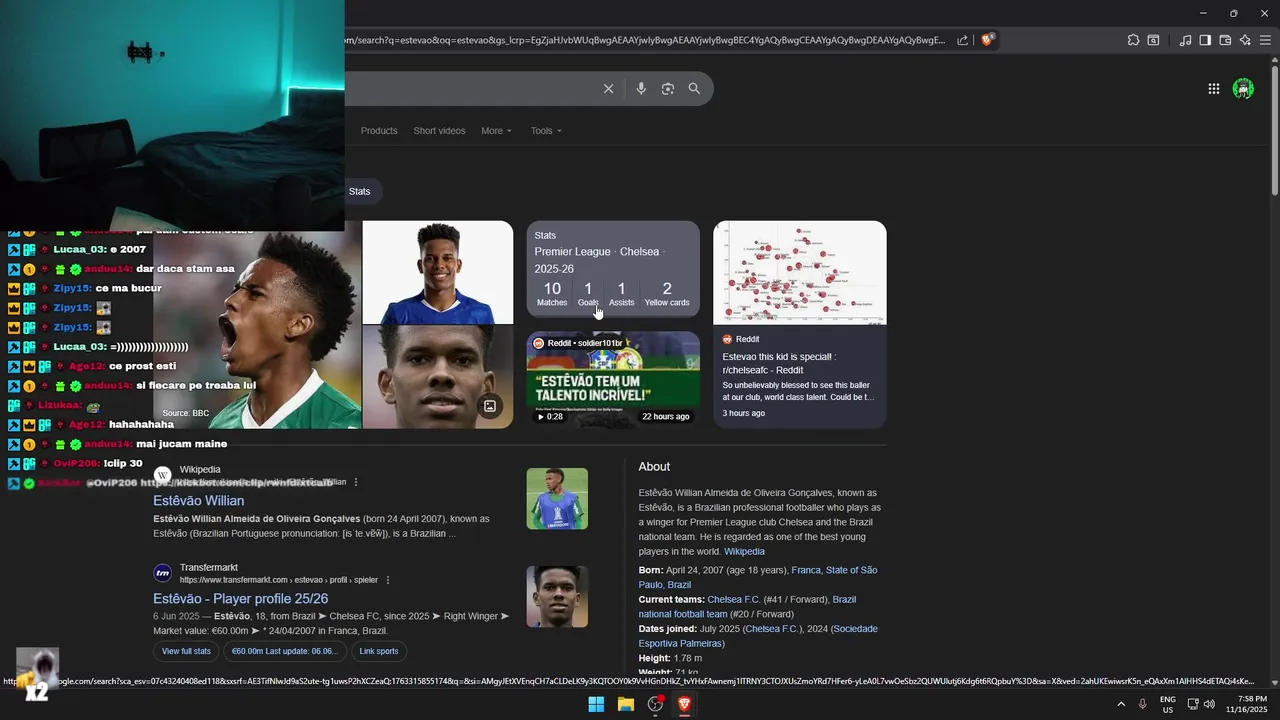Play the Reddit soldier101br video
The height and width of the screenshot is (720, 1280).
[x=613, y=379]
